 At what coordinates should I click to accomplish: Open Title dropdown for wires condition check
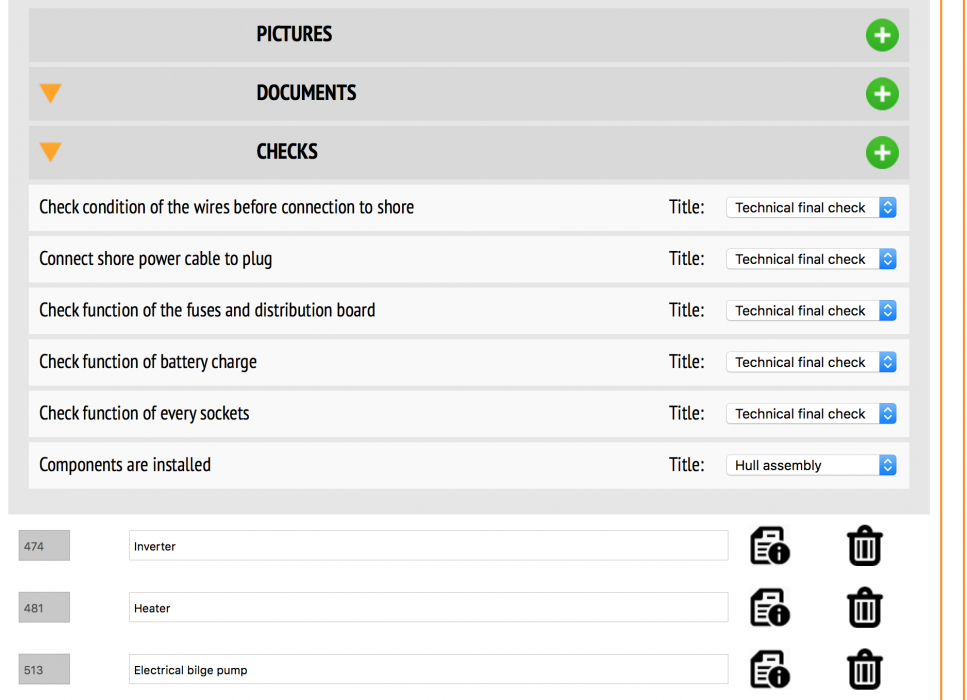point(810,208)
